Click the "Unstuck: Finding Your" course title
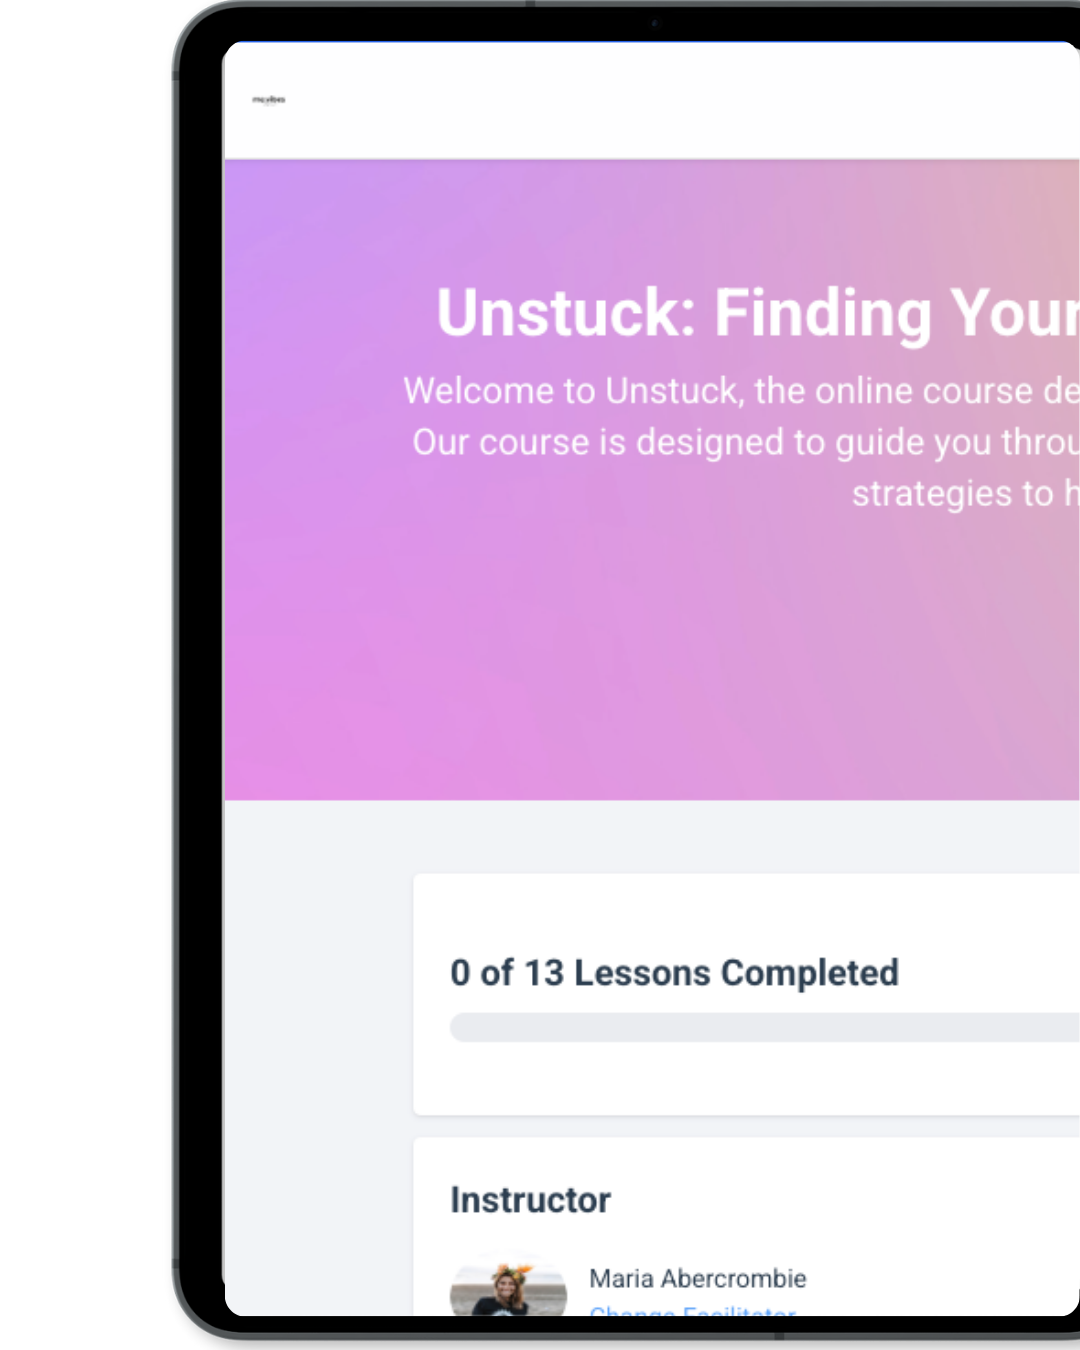Screen dimensions: 1080x1350 [757, 313]
